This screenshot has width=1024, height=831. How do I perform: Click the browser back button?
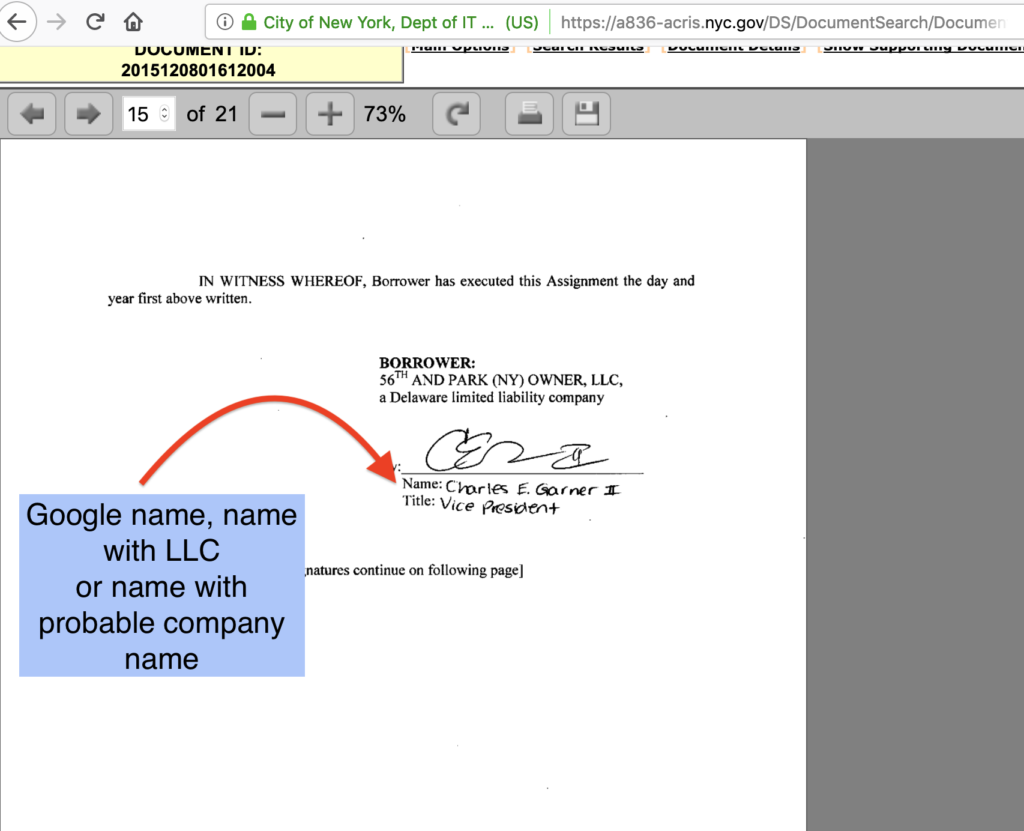[18, 21]
